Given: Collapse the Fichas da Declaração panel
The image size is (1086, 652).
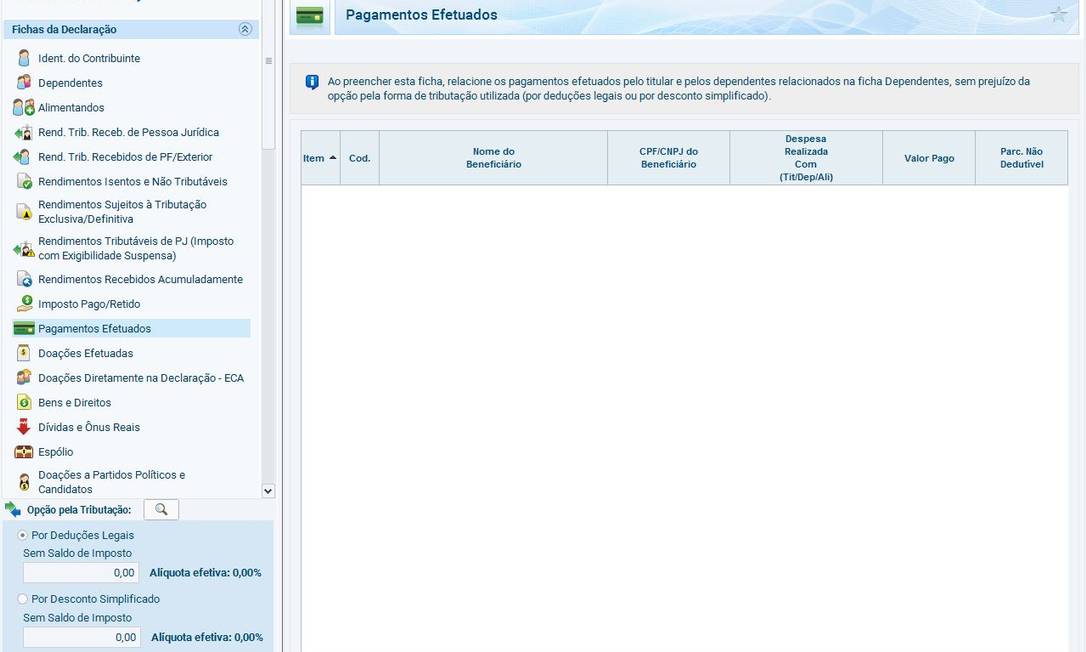Looking at the screenshot, I should [245, 30].
